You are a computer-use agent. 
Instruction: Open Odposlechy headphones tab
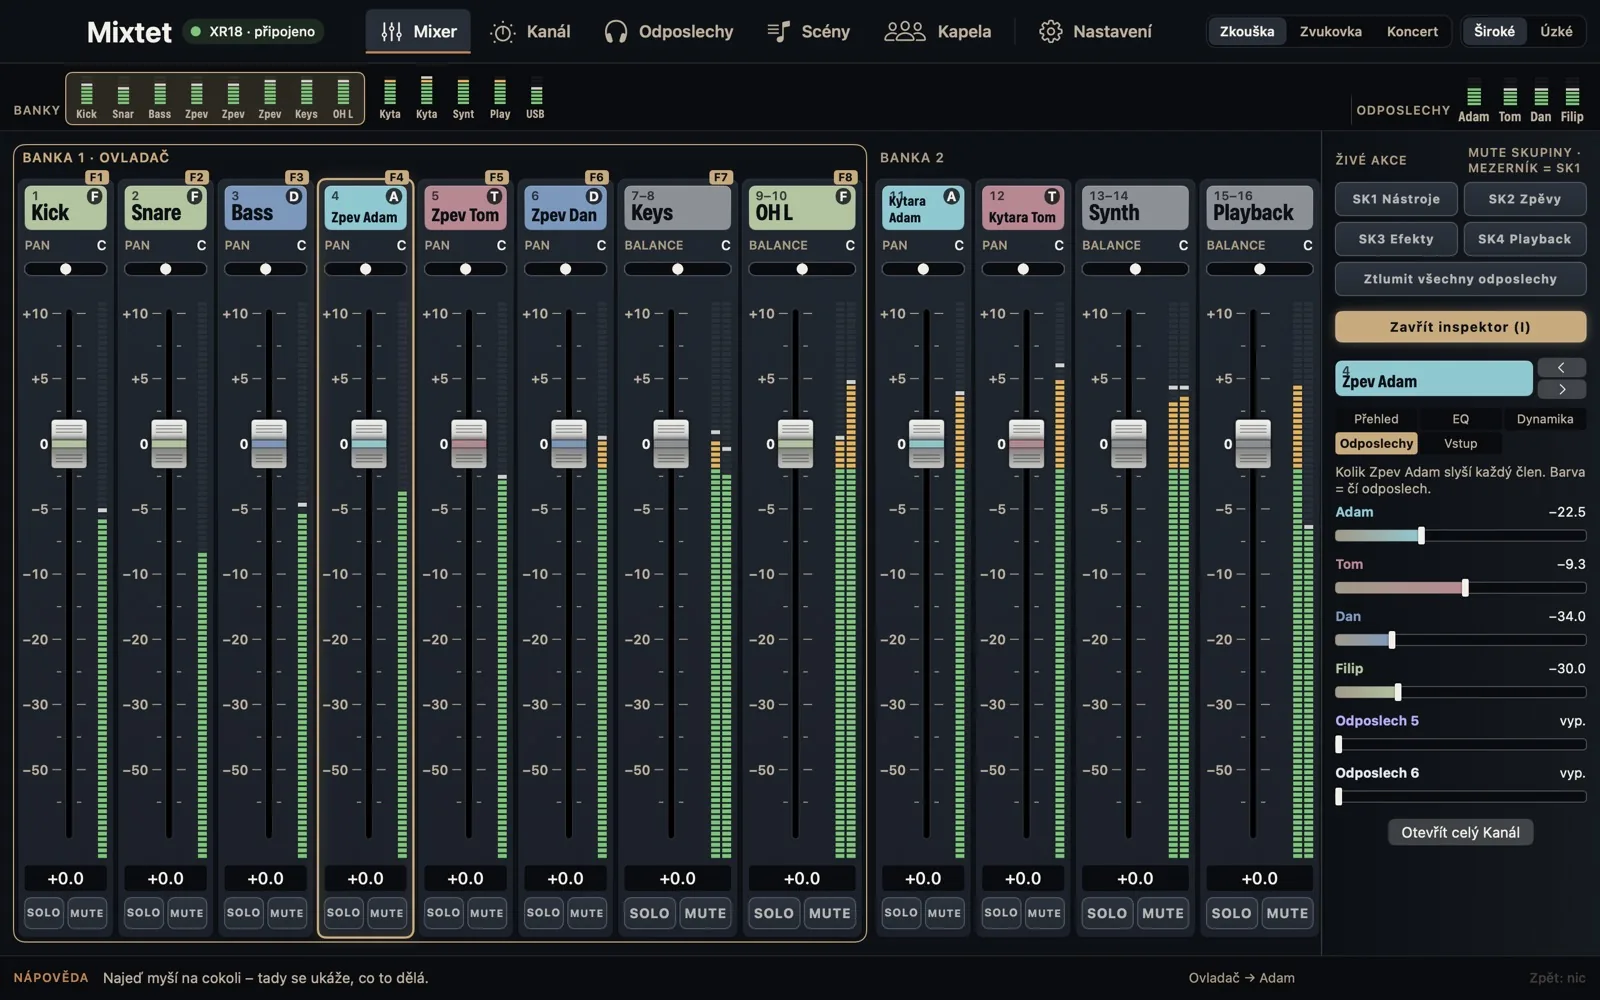click(668, 31)
